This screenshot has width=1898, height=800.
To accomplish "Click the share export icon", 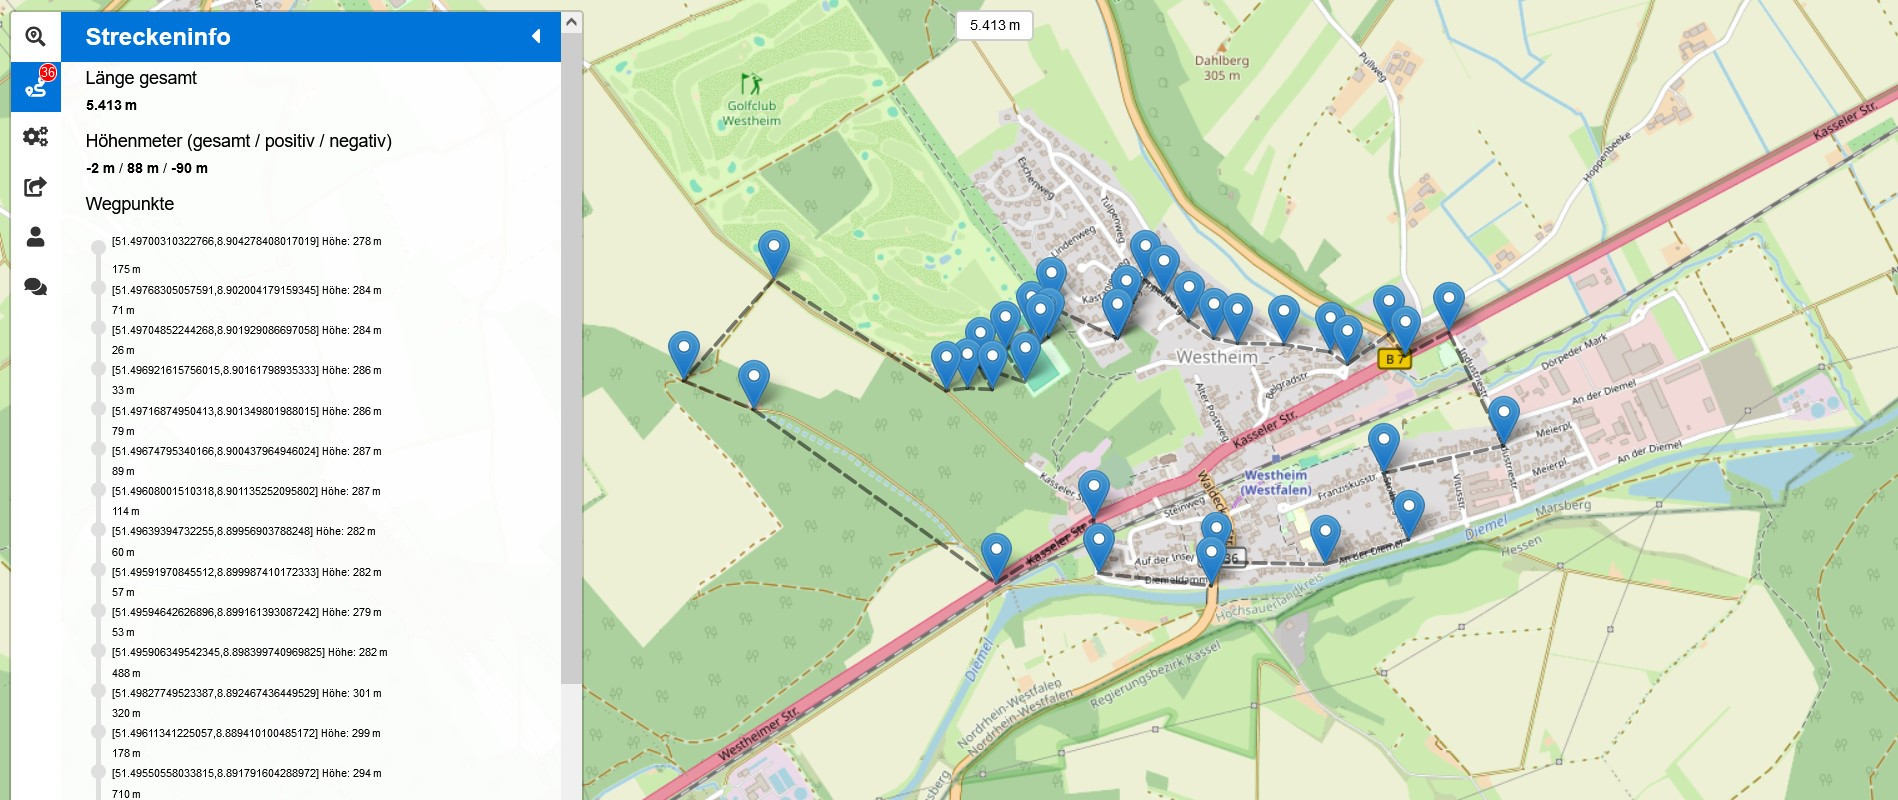I will (x=35, y=186).
